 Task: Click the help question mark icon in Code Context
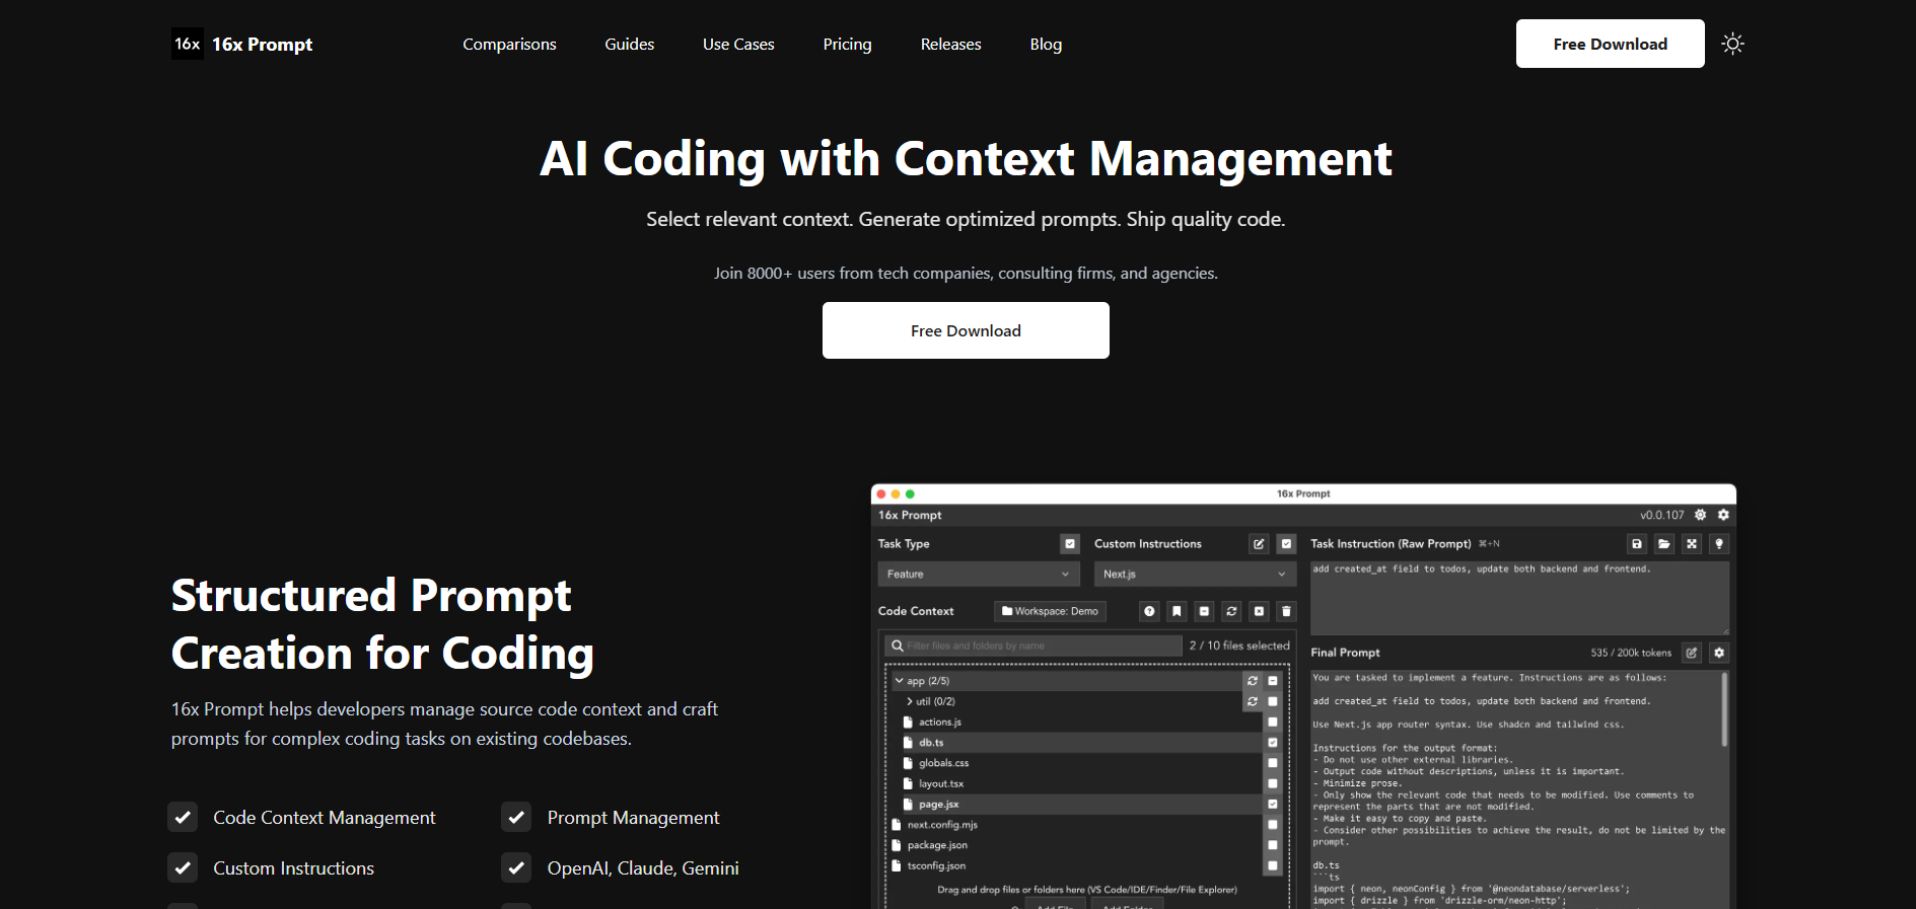click(1150, 611)
